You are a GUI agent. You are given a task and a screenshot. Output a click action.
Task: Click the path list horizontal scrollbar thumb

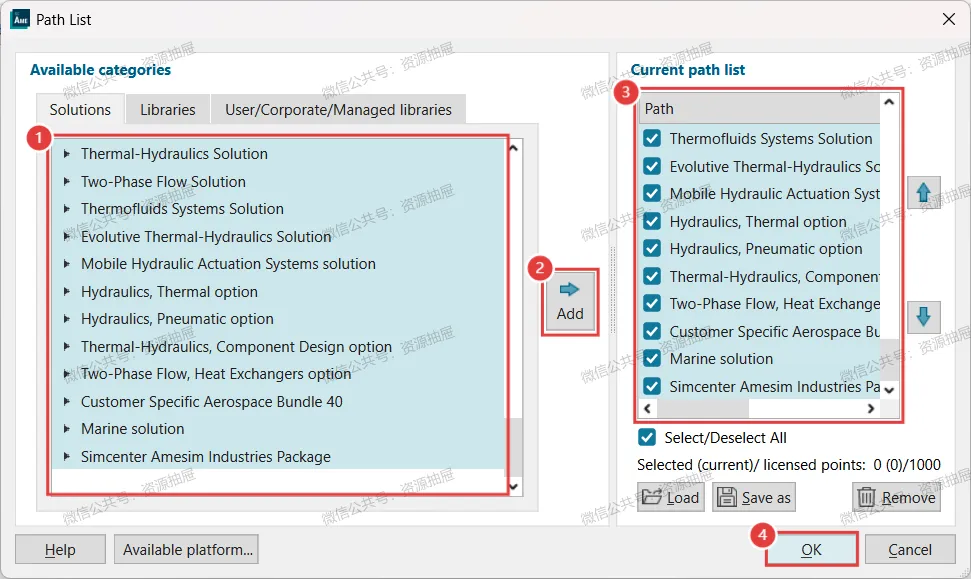coord(702,408)
